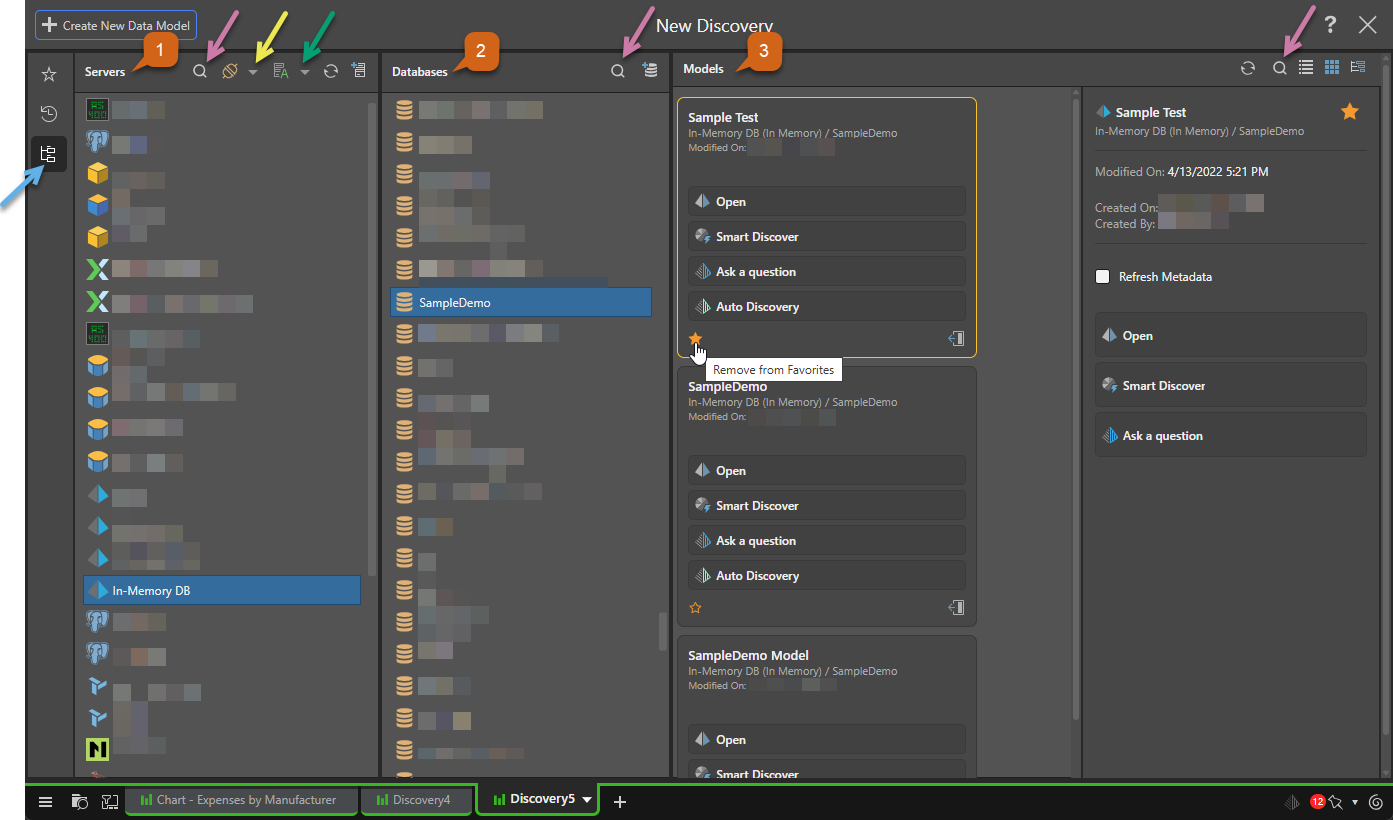Open the Recent history sidebar icon
The image size is (1393, 820).
[x=49, y=114]
